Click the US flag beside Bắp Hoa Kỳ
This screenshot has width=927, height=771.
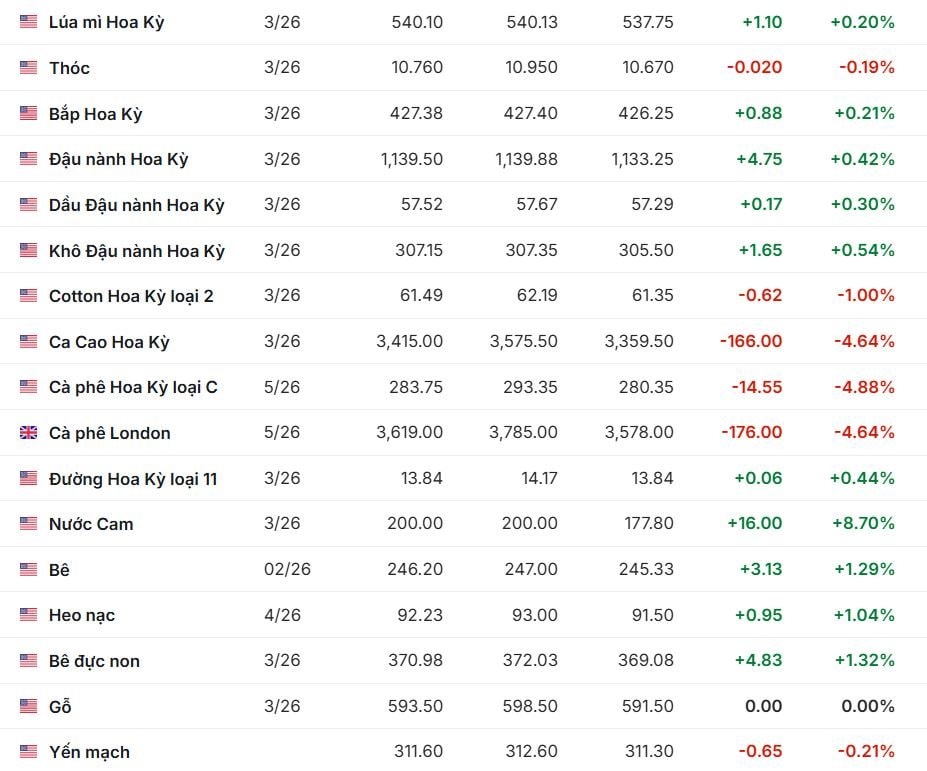[28, 114]
